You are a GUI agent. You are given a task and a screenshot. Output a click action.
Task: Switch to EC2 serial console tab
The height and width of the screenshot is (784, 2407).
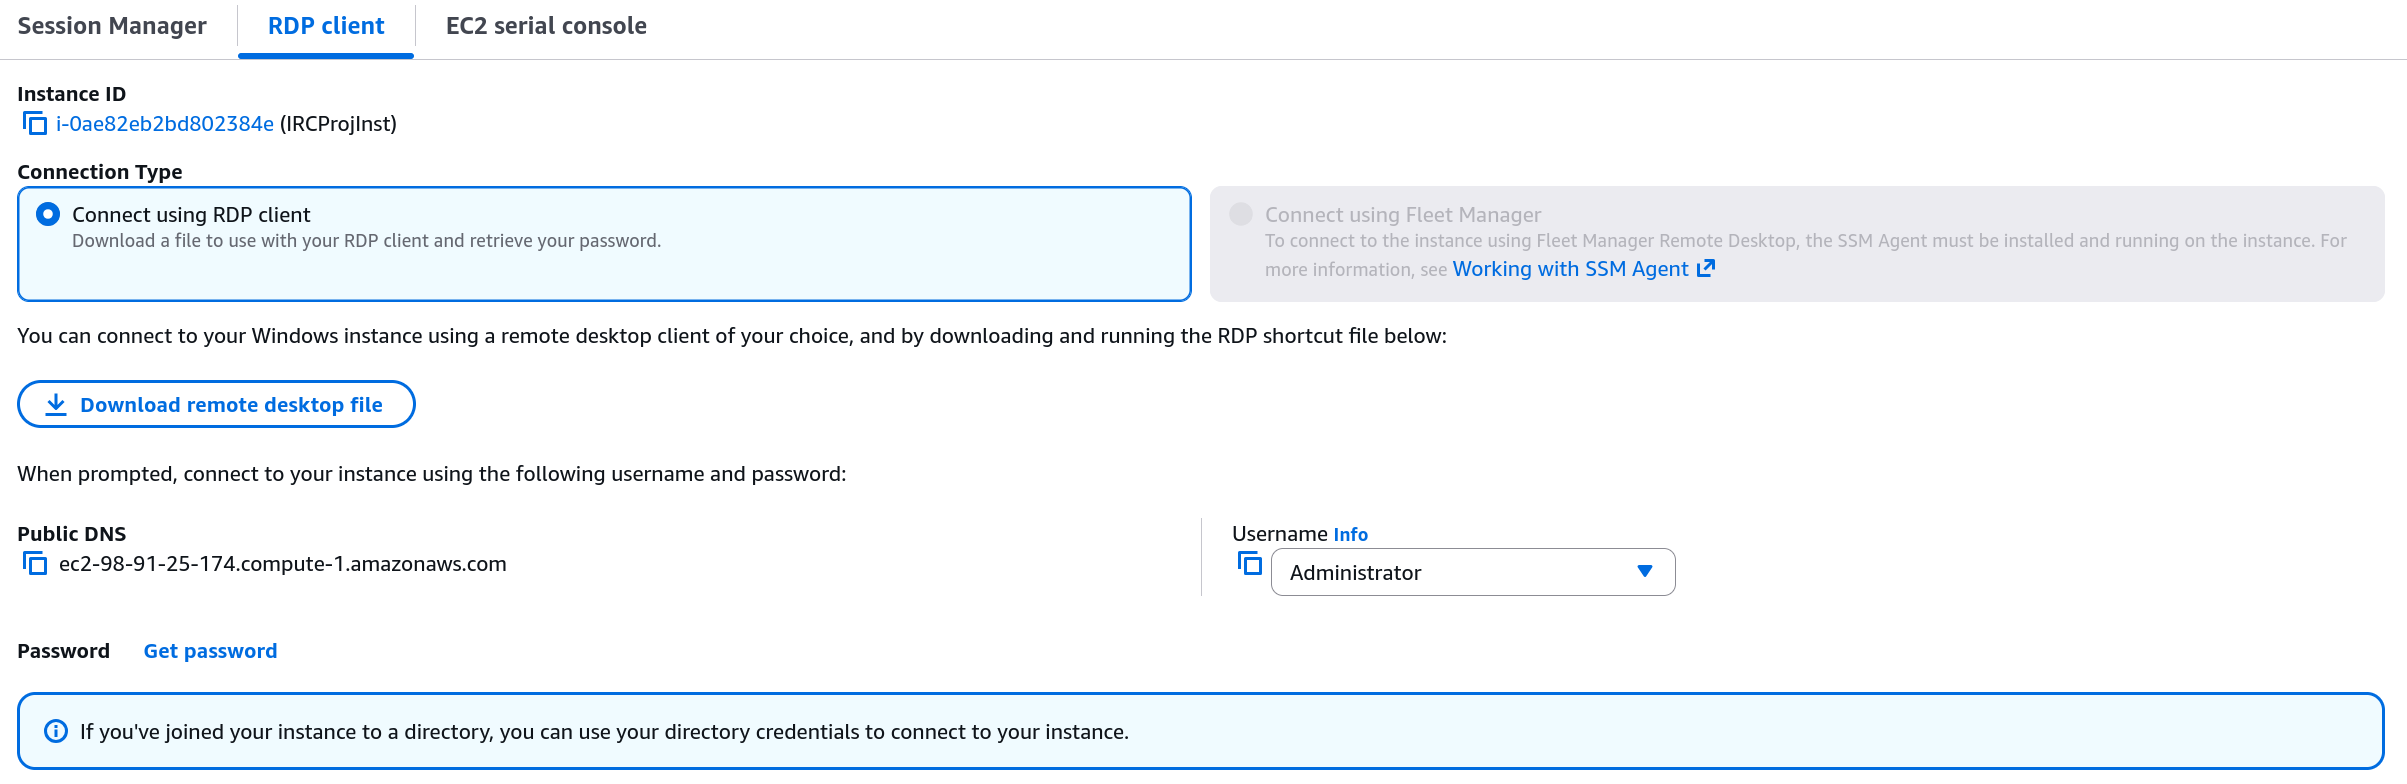coord(546,26)
